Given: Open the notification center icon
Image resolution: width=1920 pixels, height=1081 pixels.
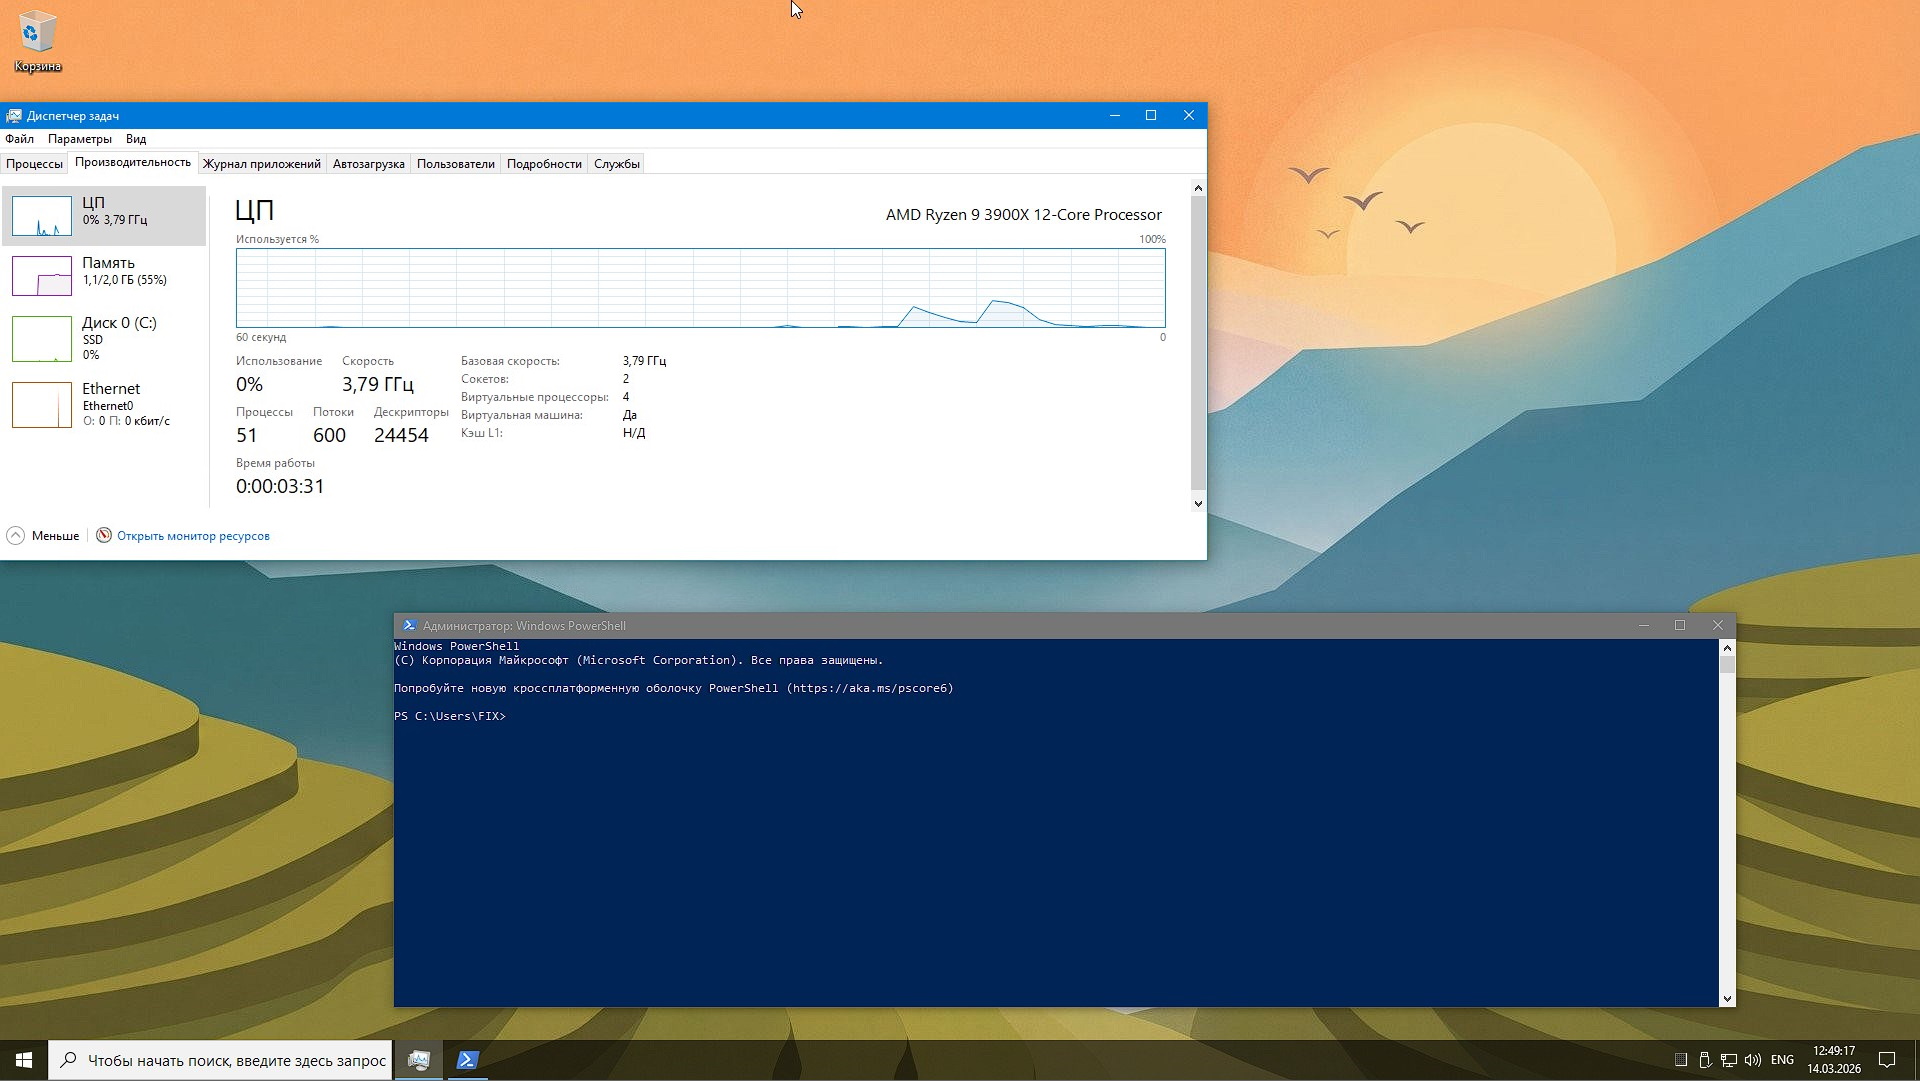Looking at the screenshot, I should point(1887,1060).
